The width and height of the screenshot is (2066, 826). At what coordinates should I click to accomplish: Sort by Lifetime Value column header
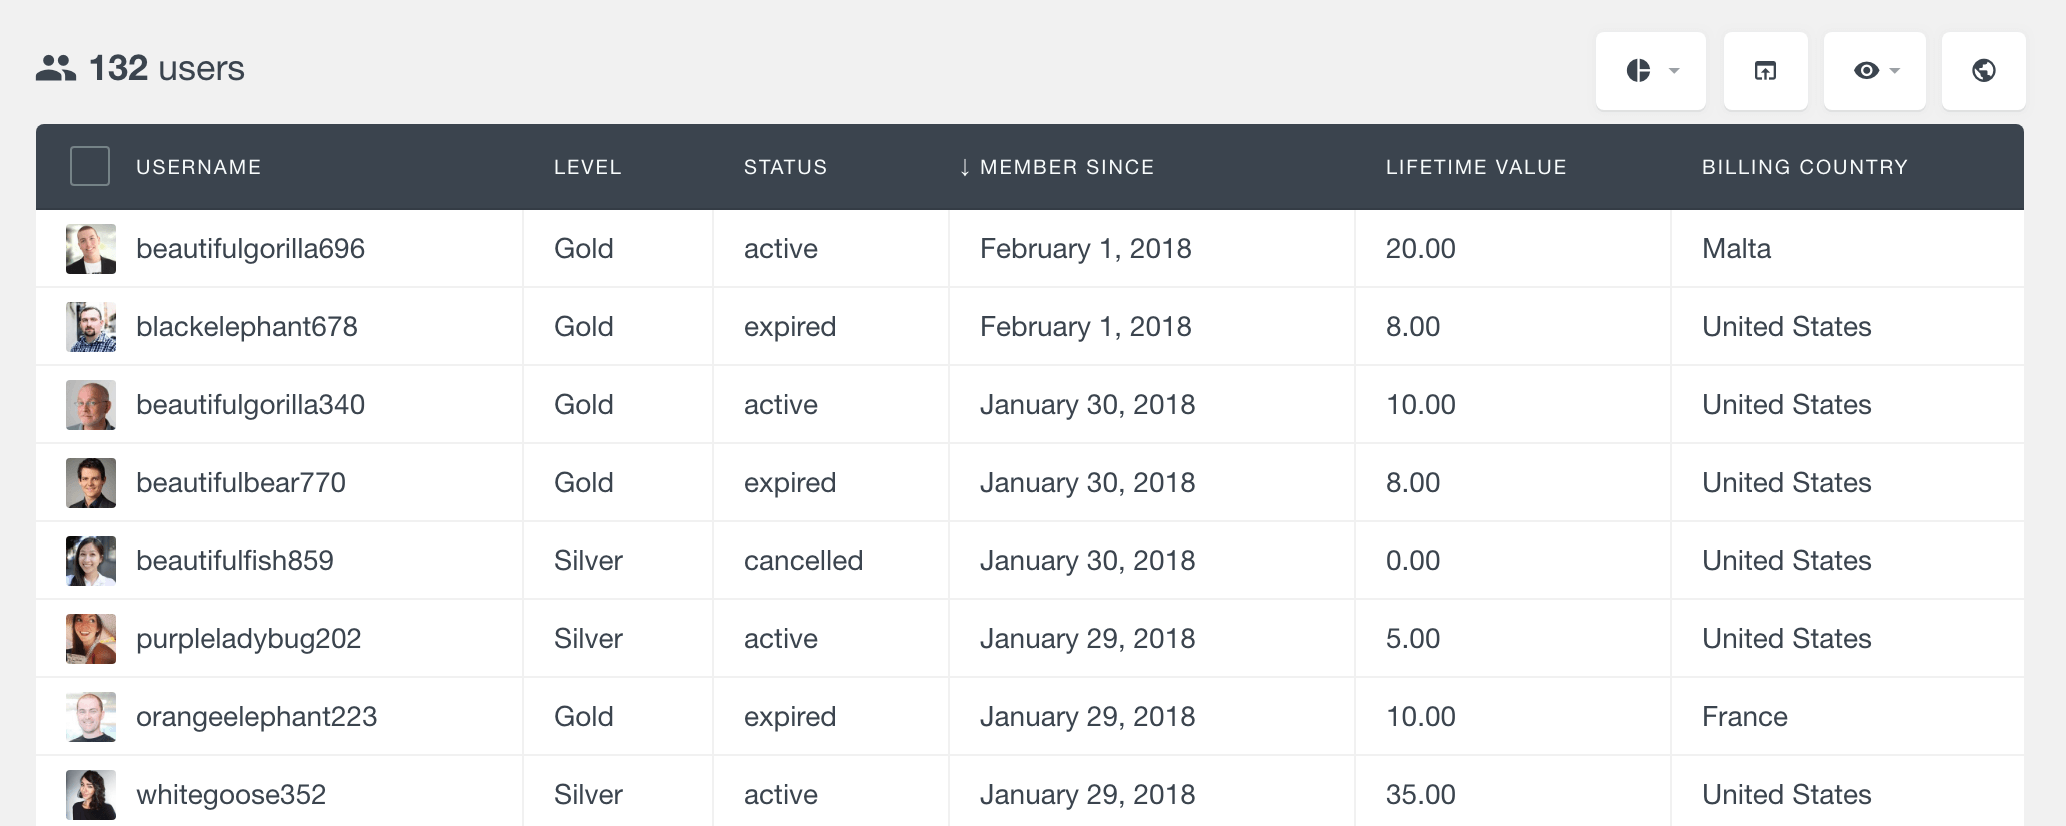(x=1476, y=167)
